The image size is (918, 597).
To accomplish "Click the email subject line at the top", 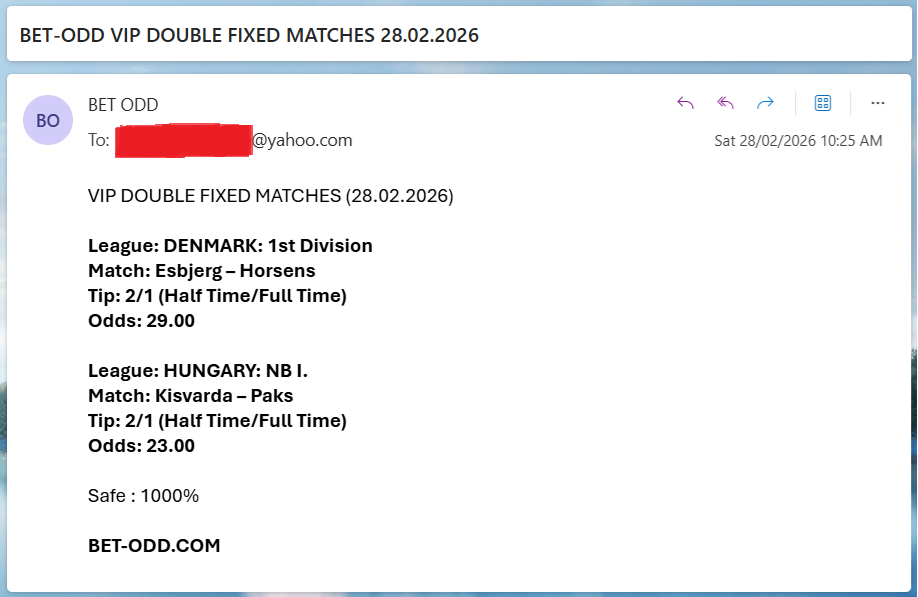I will (x=249, y=35).
